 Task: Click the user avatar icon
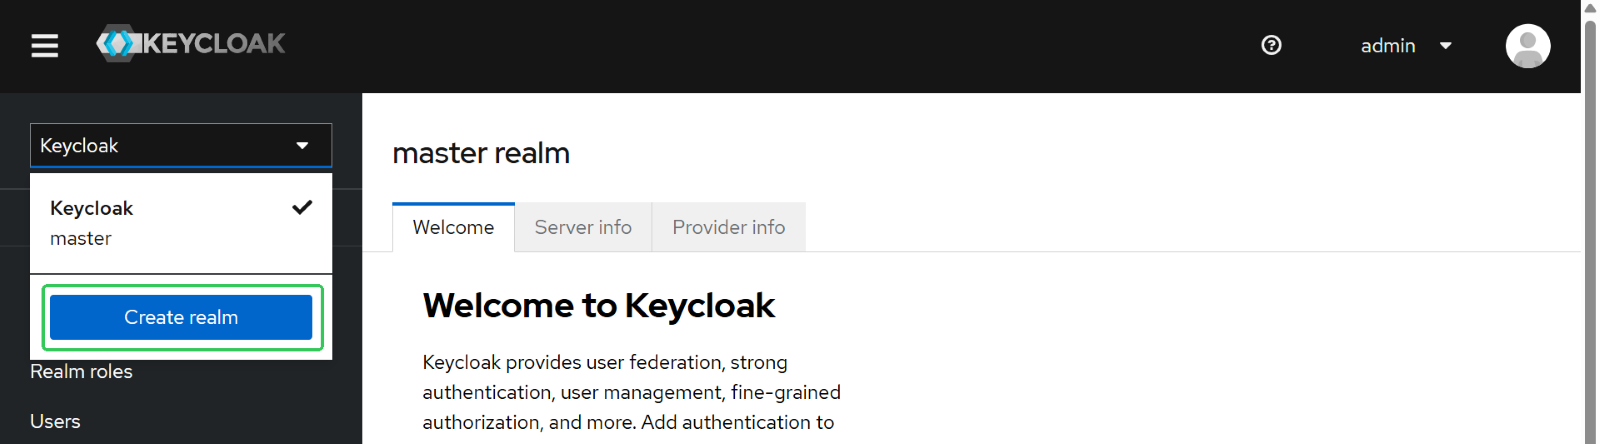click(x=1528, y=46)
